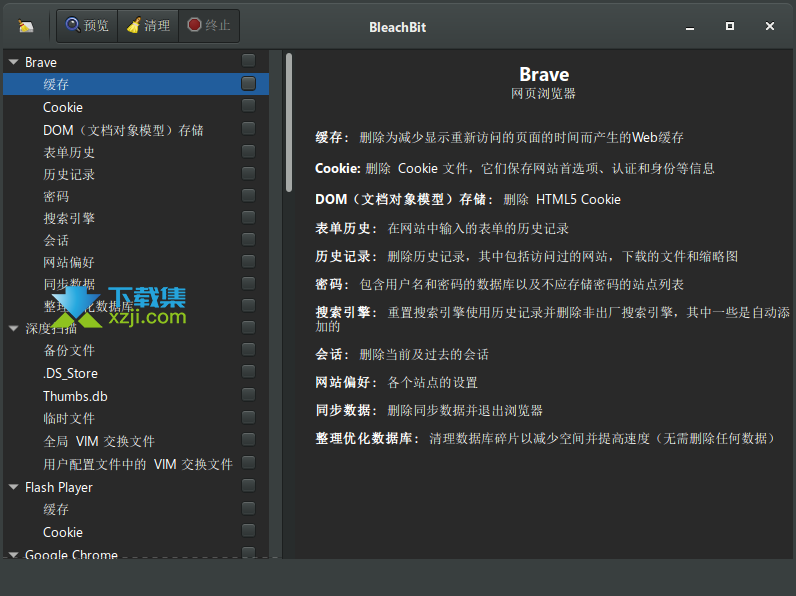Tick the DOM（文档对象模型）存储 checkbox

coord(248,128)
